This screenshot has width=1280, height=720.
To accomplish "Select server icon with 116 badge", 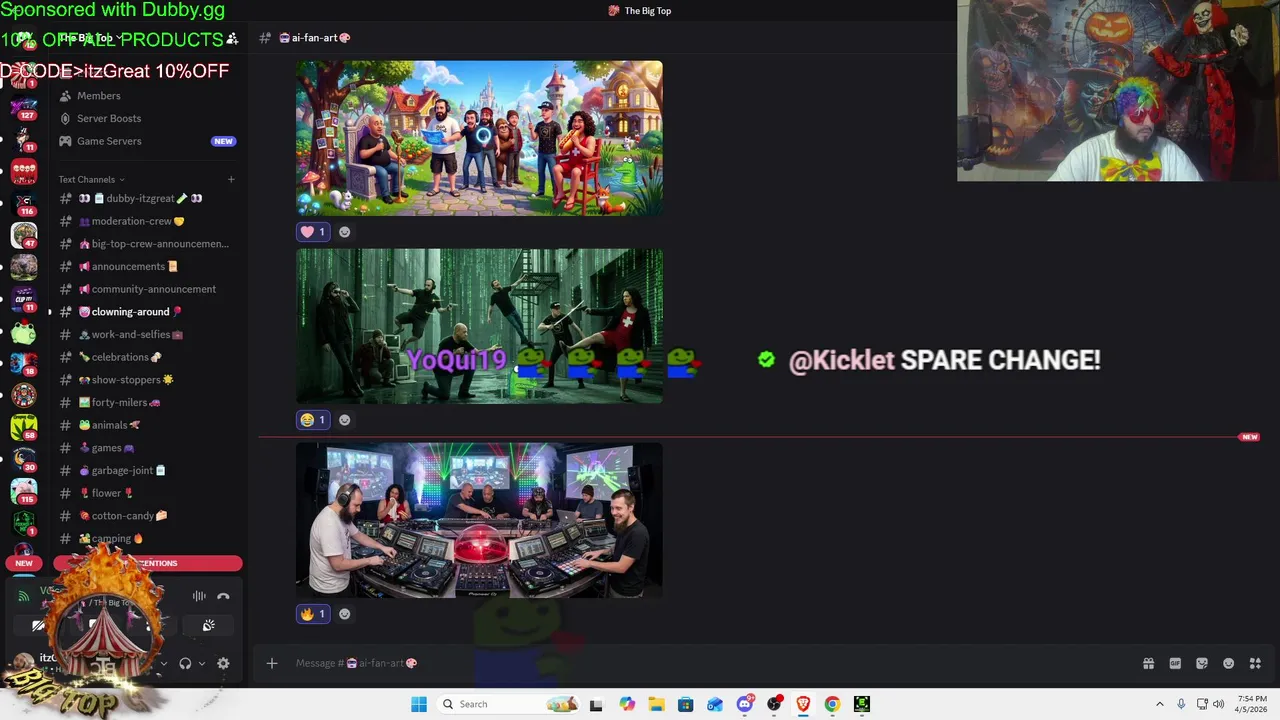I will (24, 203).
